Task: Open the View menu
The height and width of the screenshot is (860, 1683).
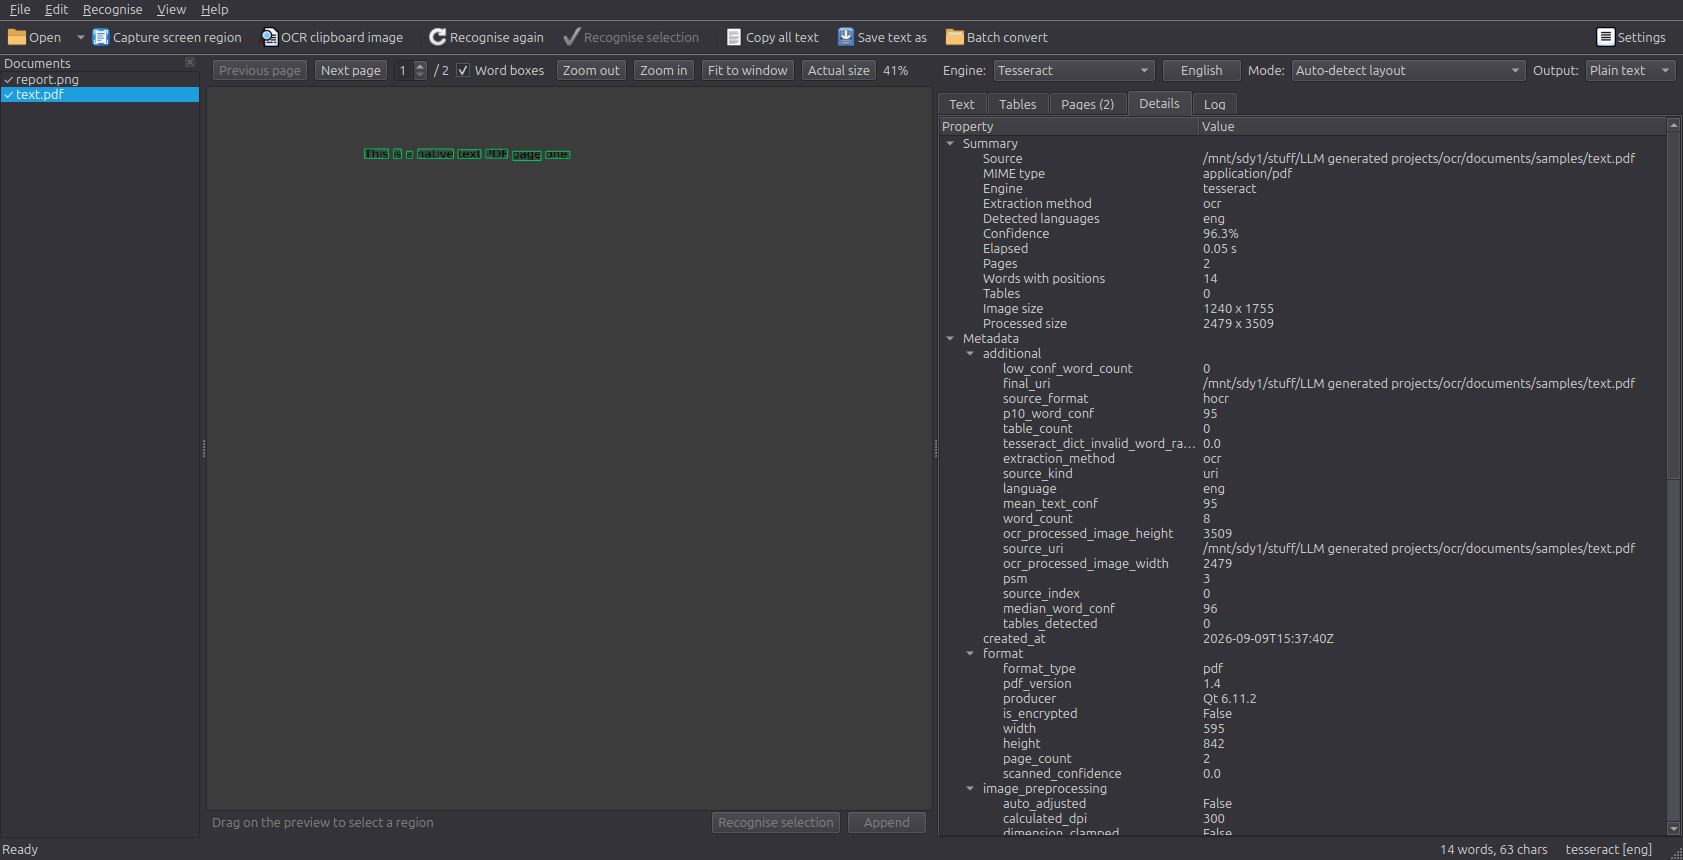Action: 171,9
